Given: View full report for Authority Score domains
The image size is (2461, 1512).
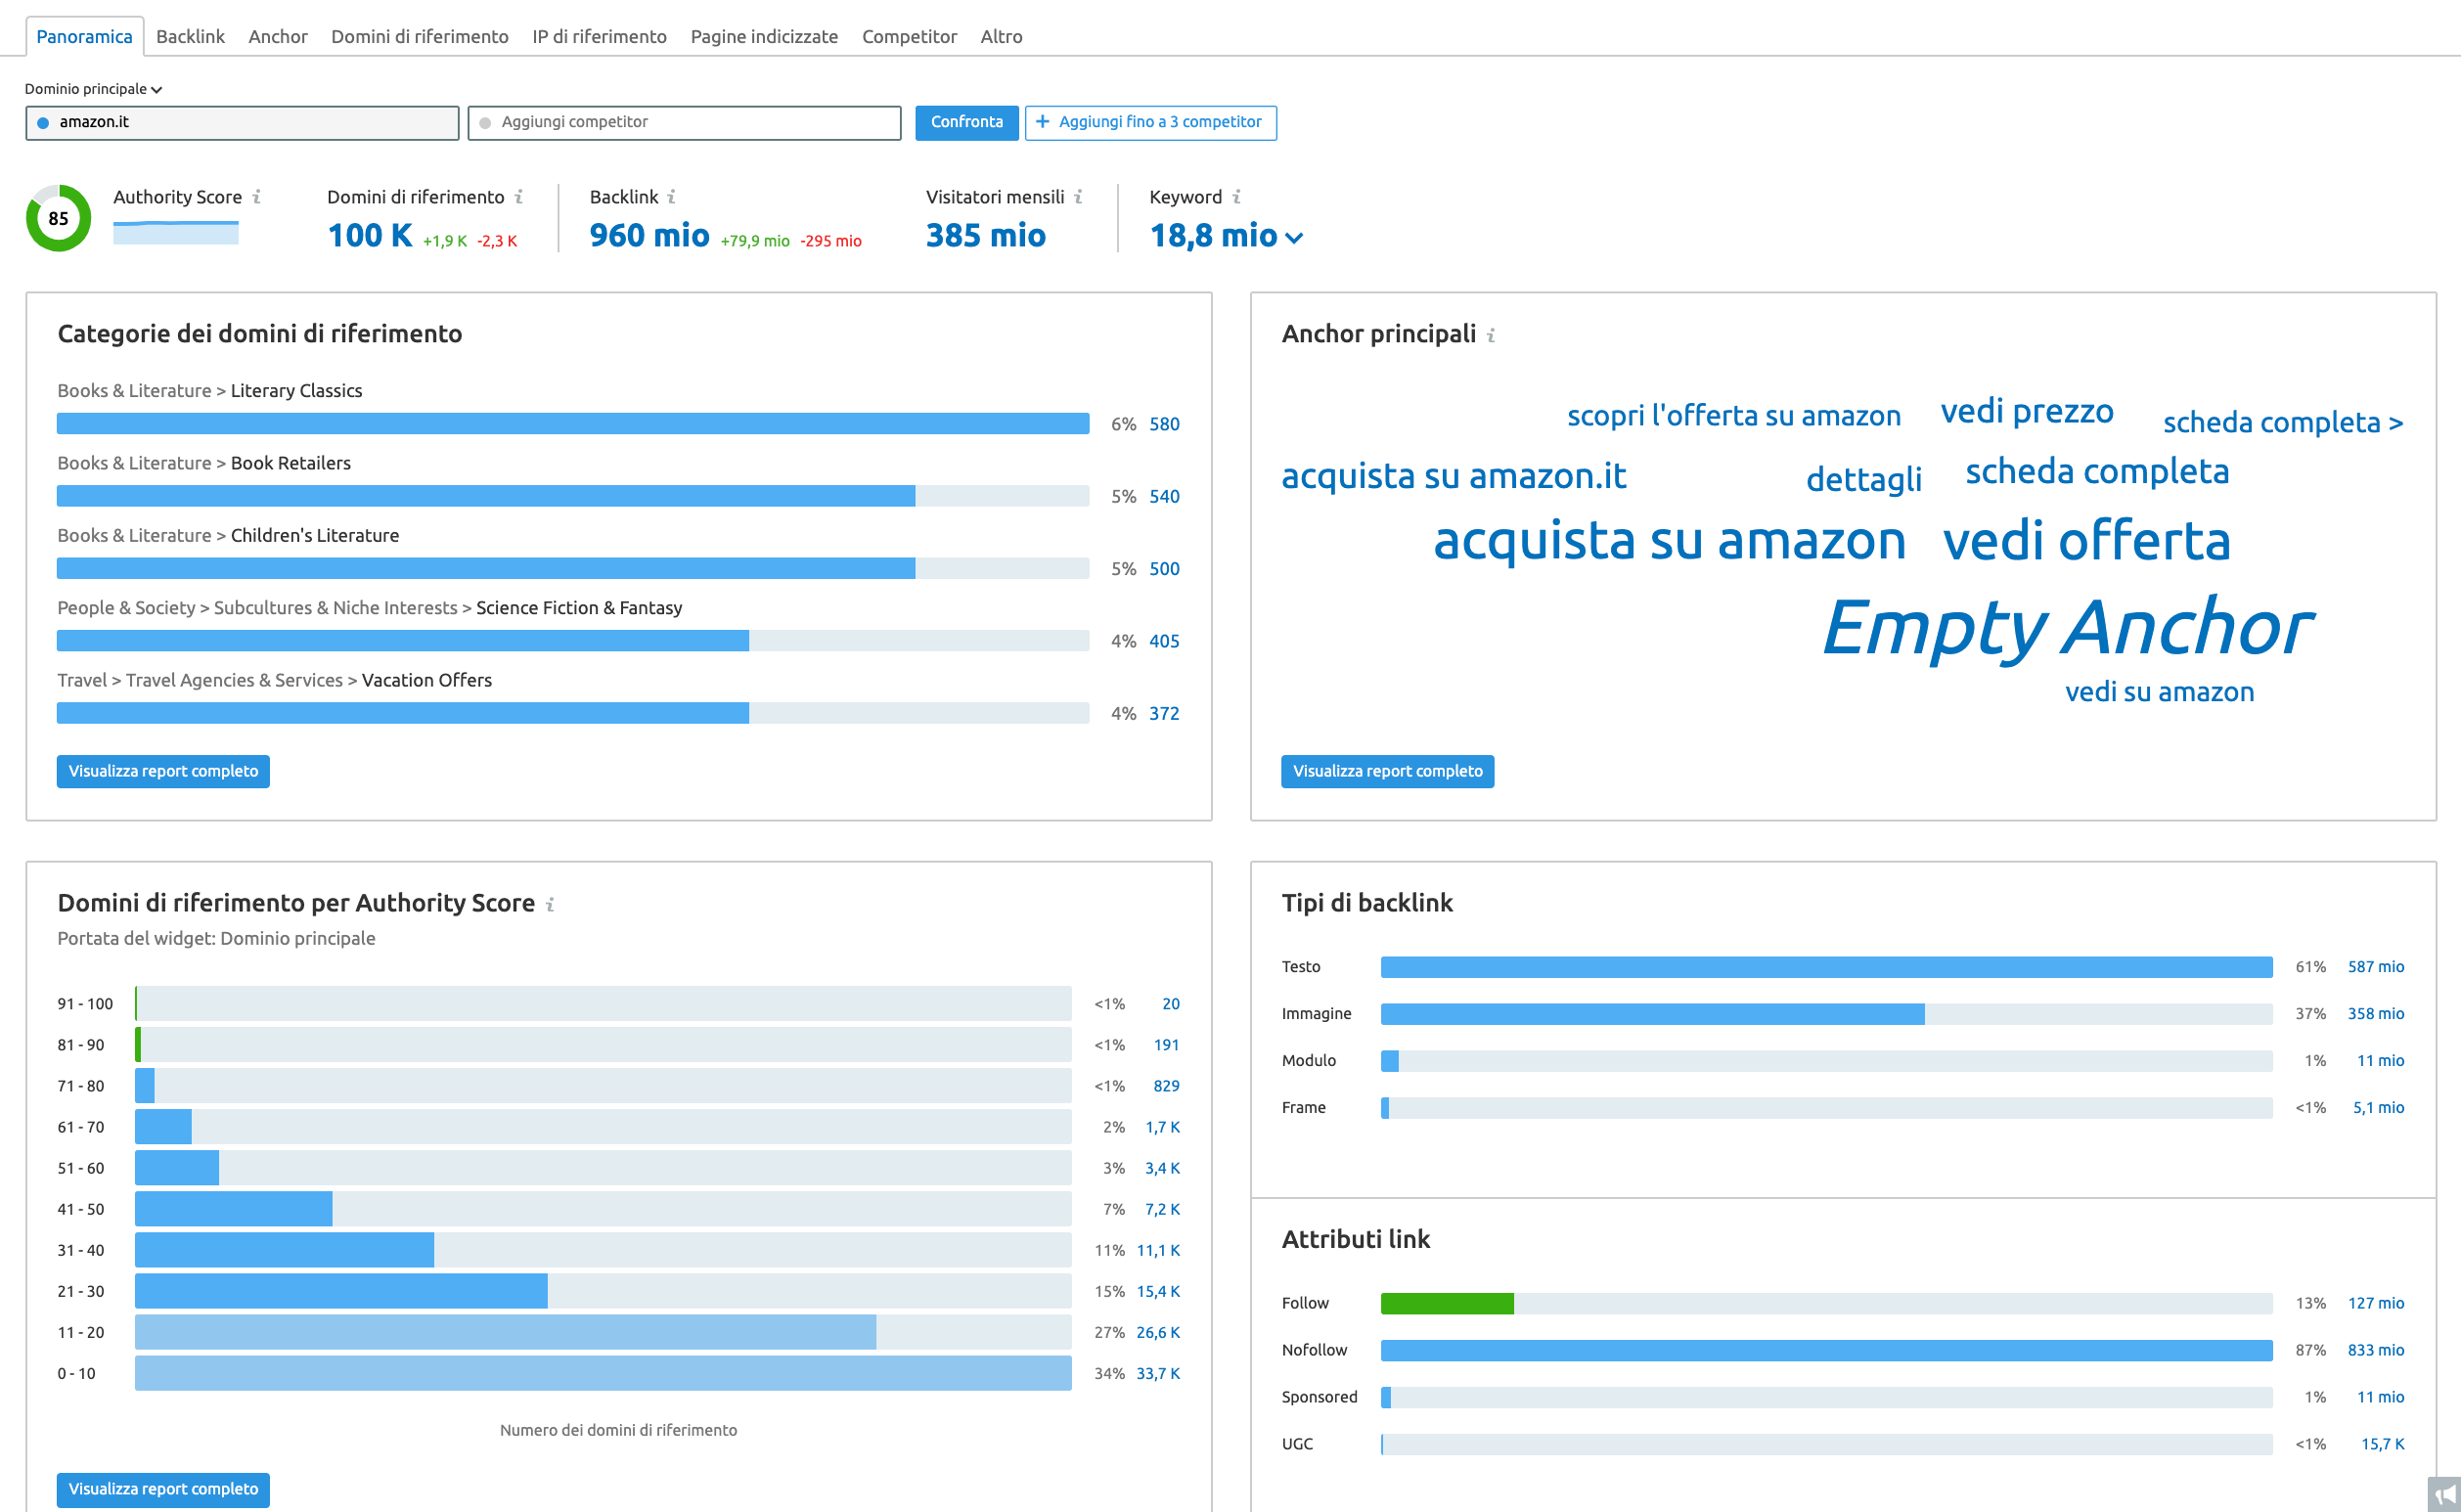Looking at the screenshot, I should tap(163, 1489).
